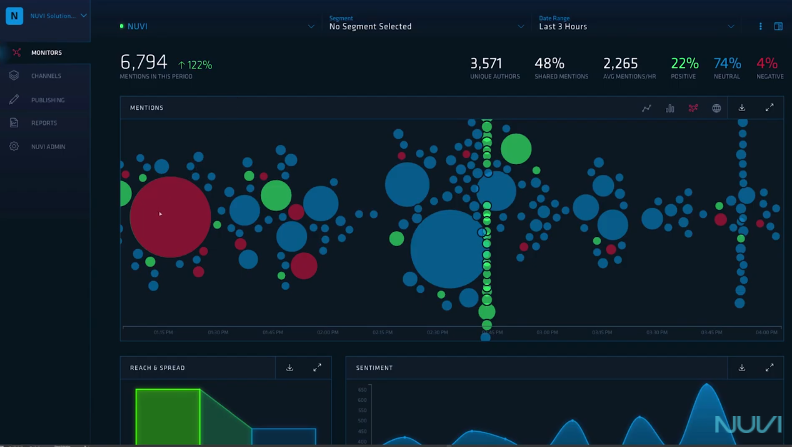Download the Mentions chart
This screenshot has width=792, height=447.
tap(741, 108)
